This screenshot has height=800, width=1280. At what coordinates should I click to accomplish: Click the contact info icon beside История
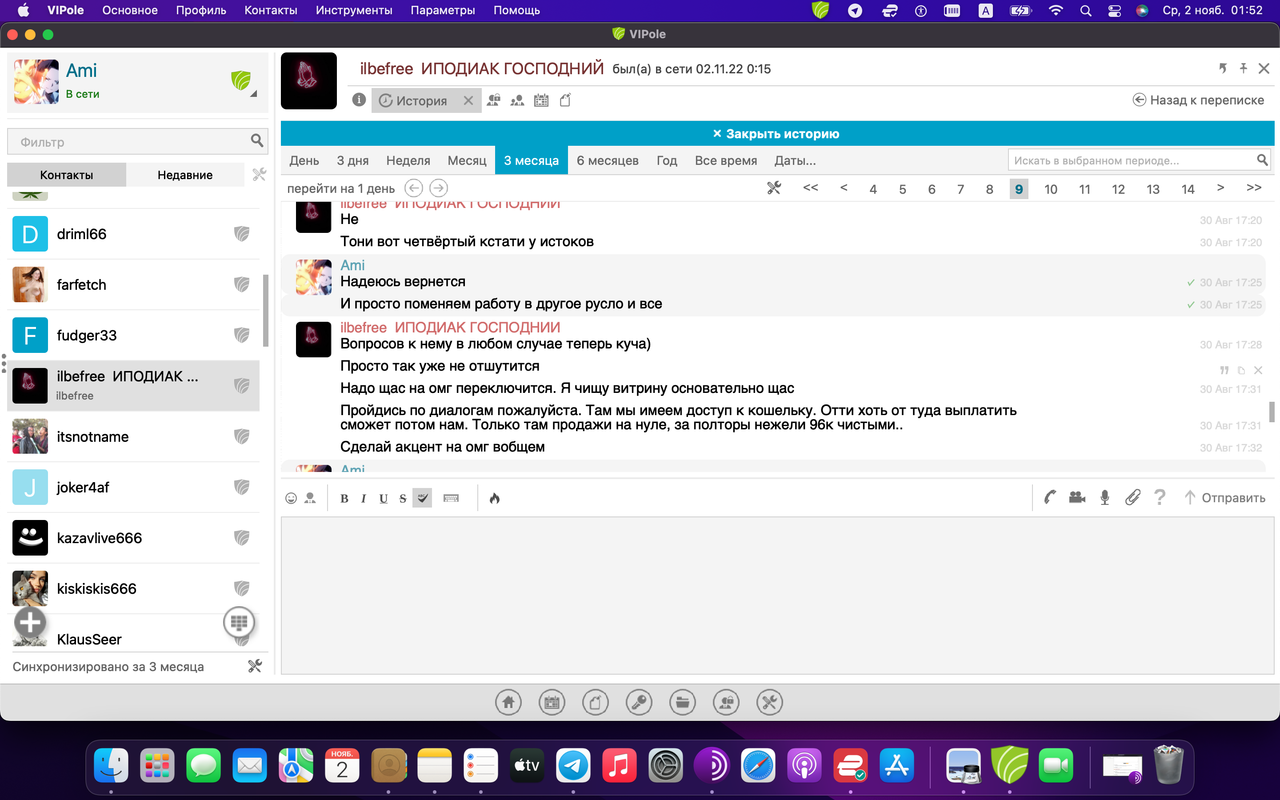[x=359, y=100]
